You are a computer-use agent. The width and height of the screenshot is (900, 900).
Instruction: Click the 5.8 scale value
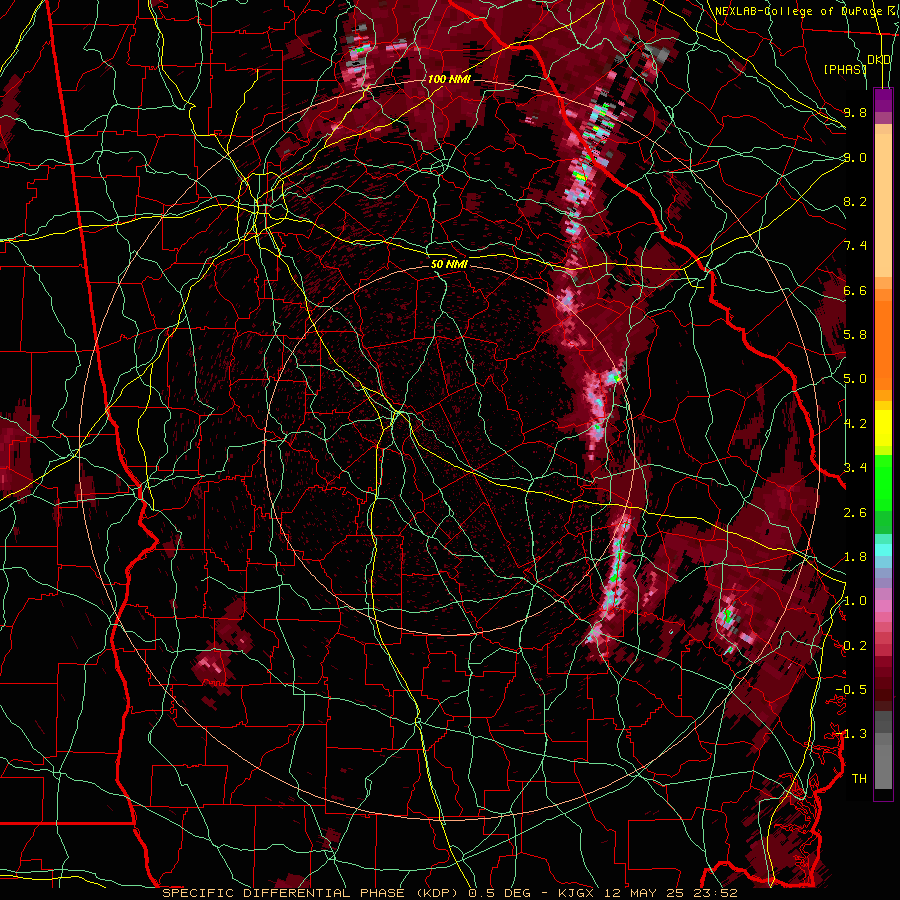(855, 335)
